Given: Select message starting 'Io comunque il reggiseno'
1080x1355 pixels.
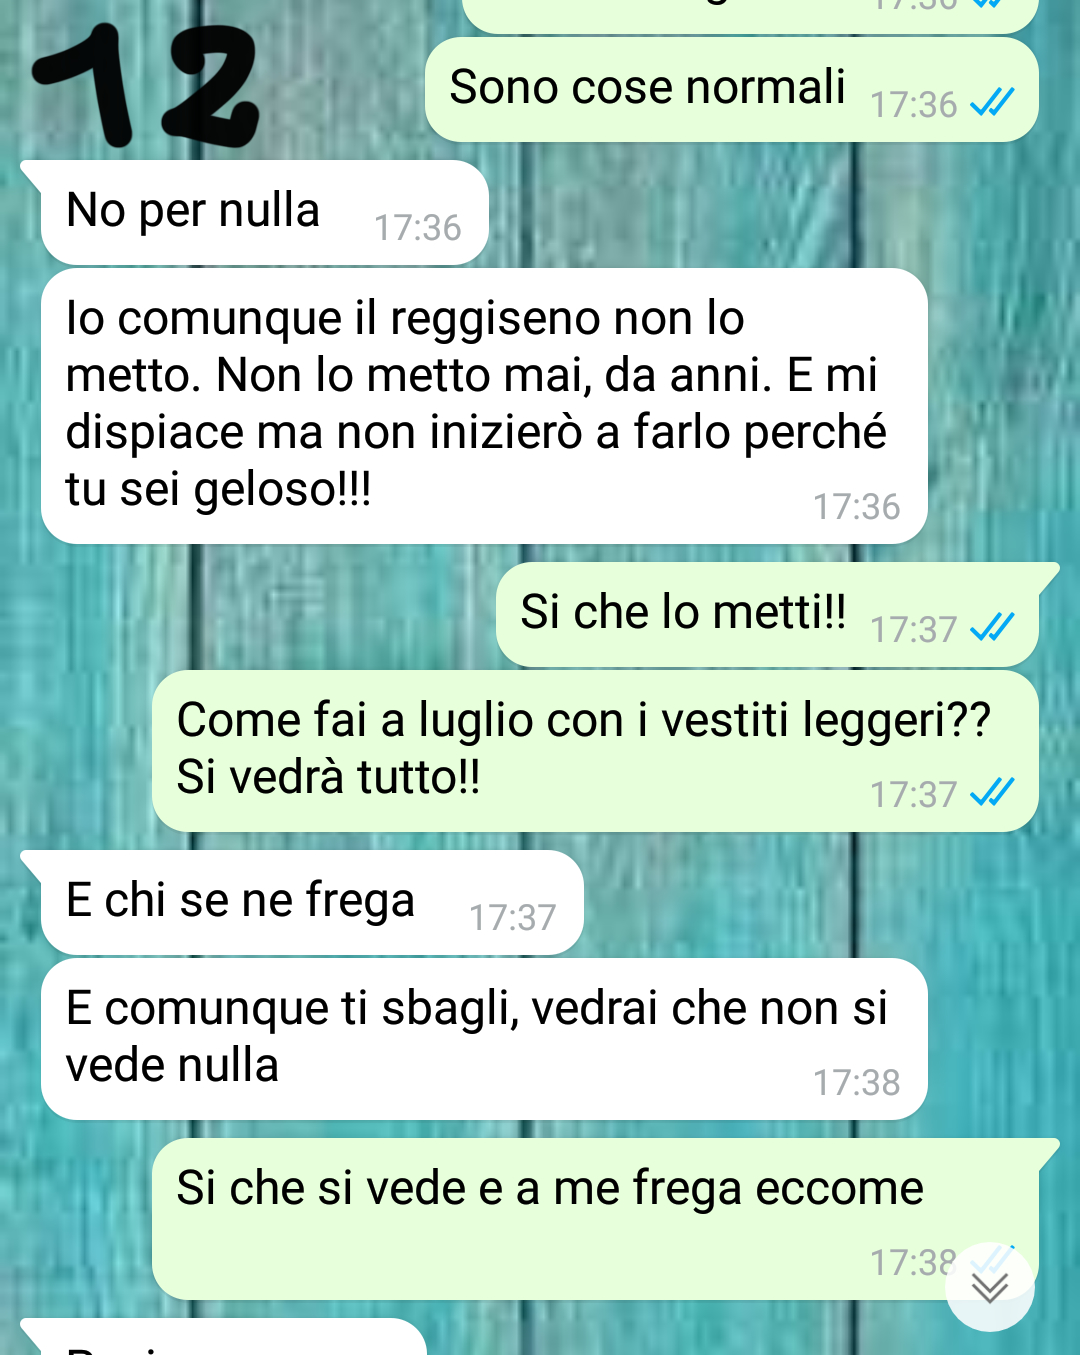Looking at the screenshot, I should click(484, 406).
